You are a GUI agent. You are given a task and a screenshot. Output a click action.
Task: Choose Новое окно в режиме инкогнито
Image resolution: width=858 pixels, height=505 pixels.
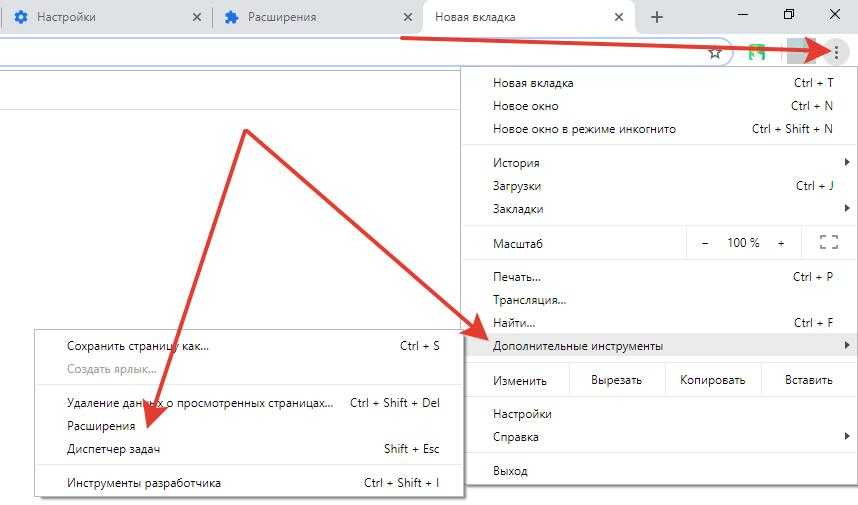pyautogui.click(x=584, y=129)
